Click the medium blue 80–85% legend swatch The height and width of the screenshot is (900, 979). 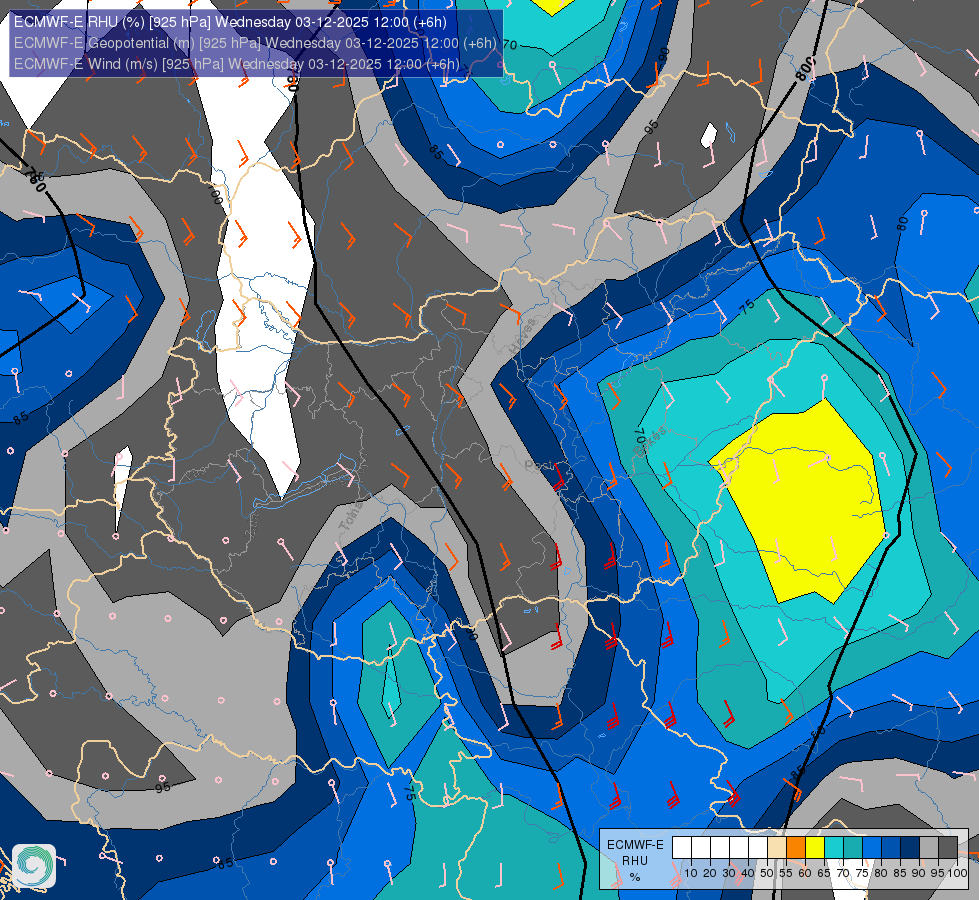click(891, 848)
